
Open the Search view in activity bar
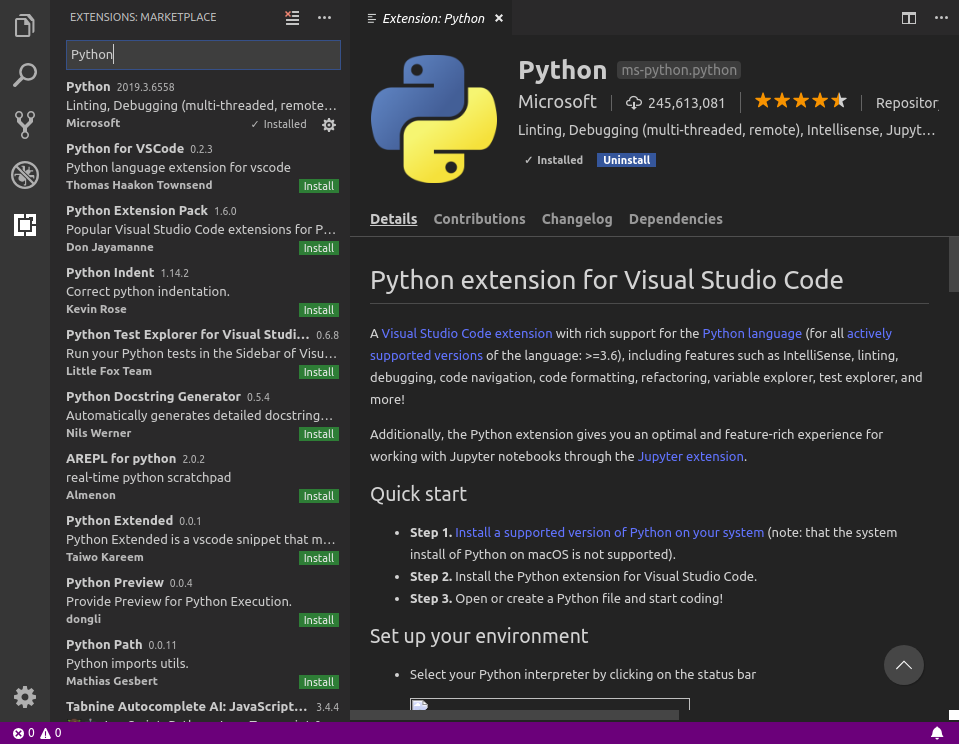pos(25,75)
